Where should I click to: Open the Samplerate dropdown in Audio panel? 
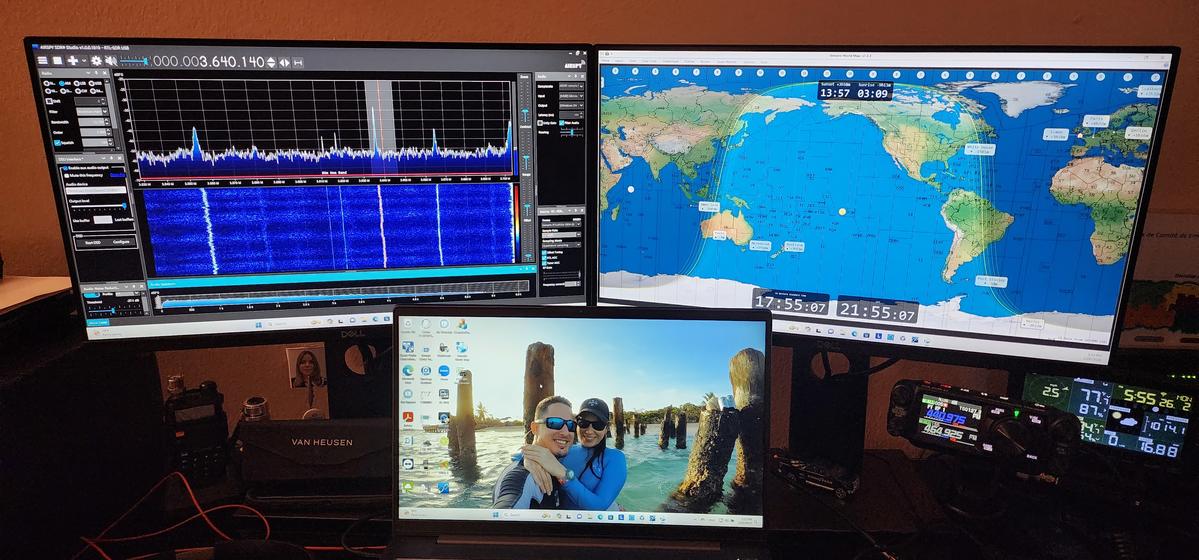571,87
